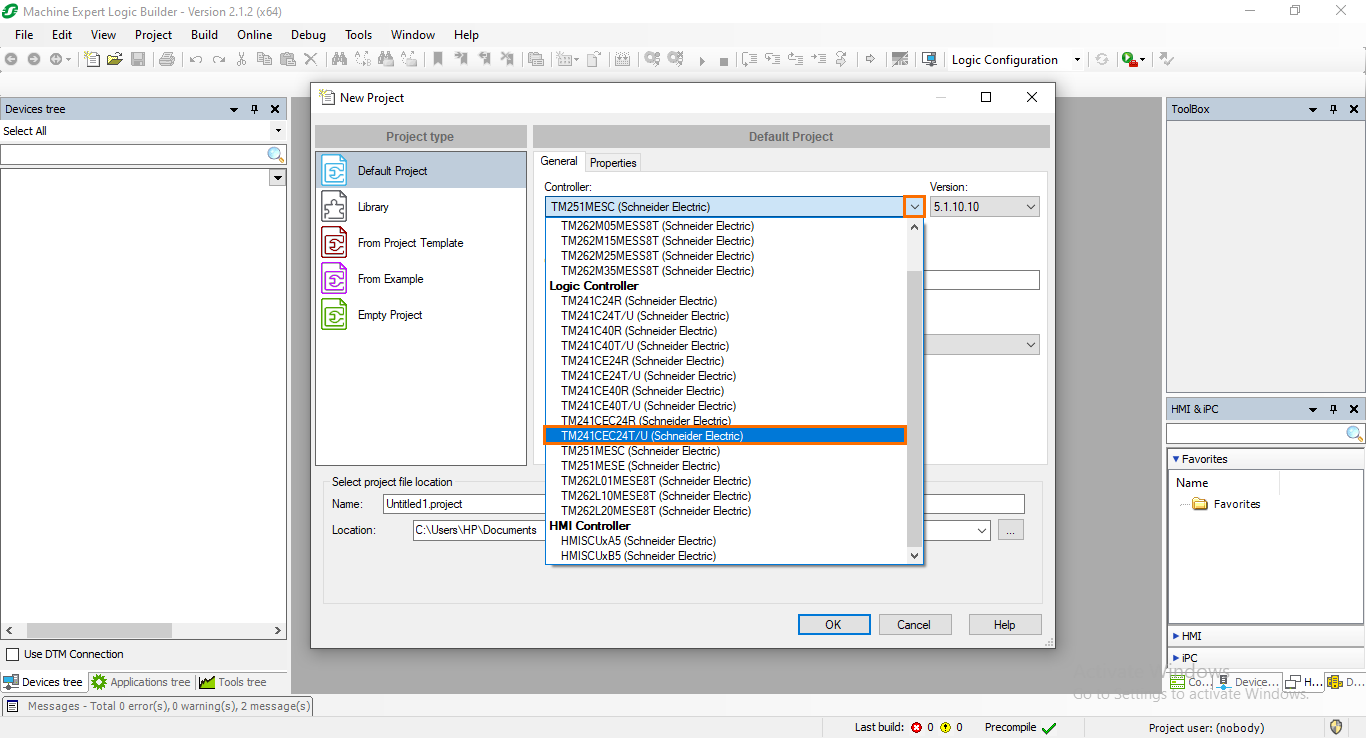This screenshot has width=1366, height=738.
Task: Switch to the Properties tab
Action: point(613,162)
